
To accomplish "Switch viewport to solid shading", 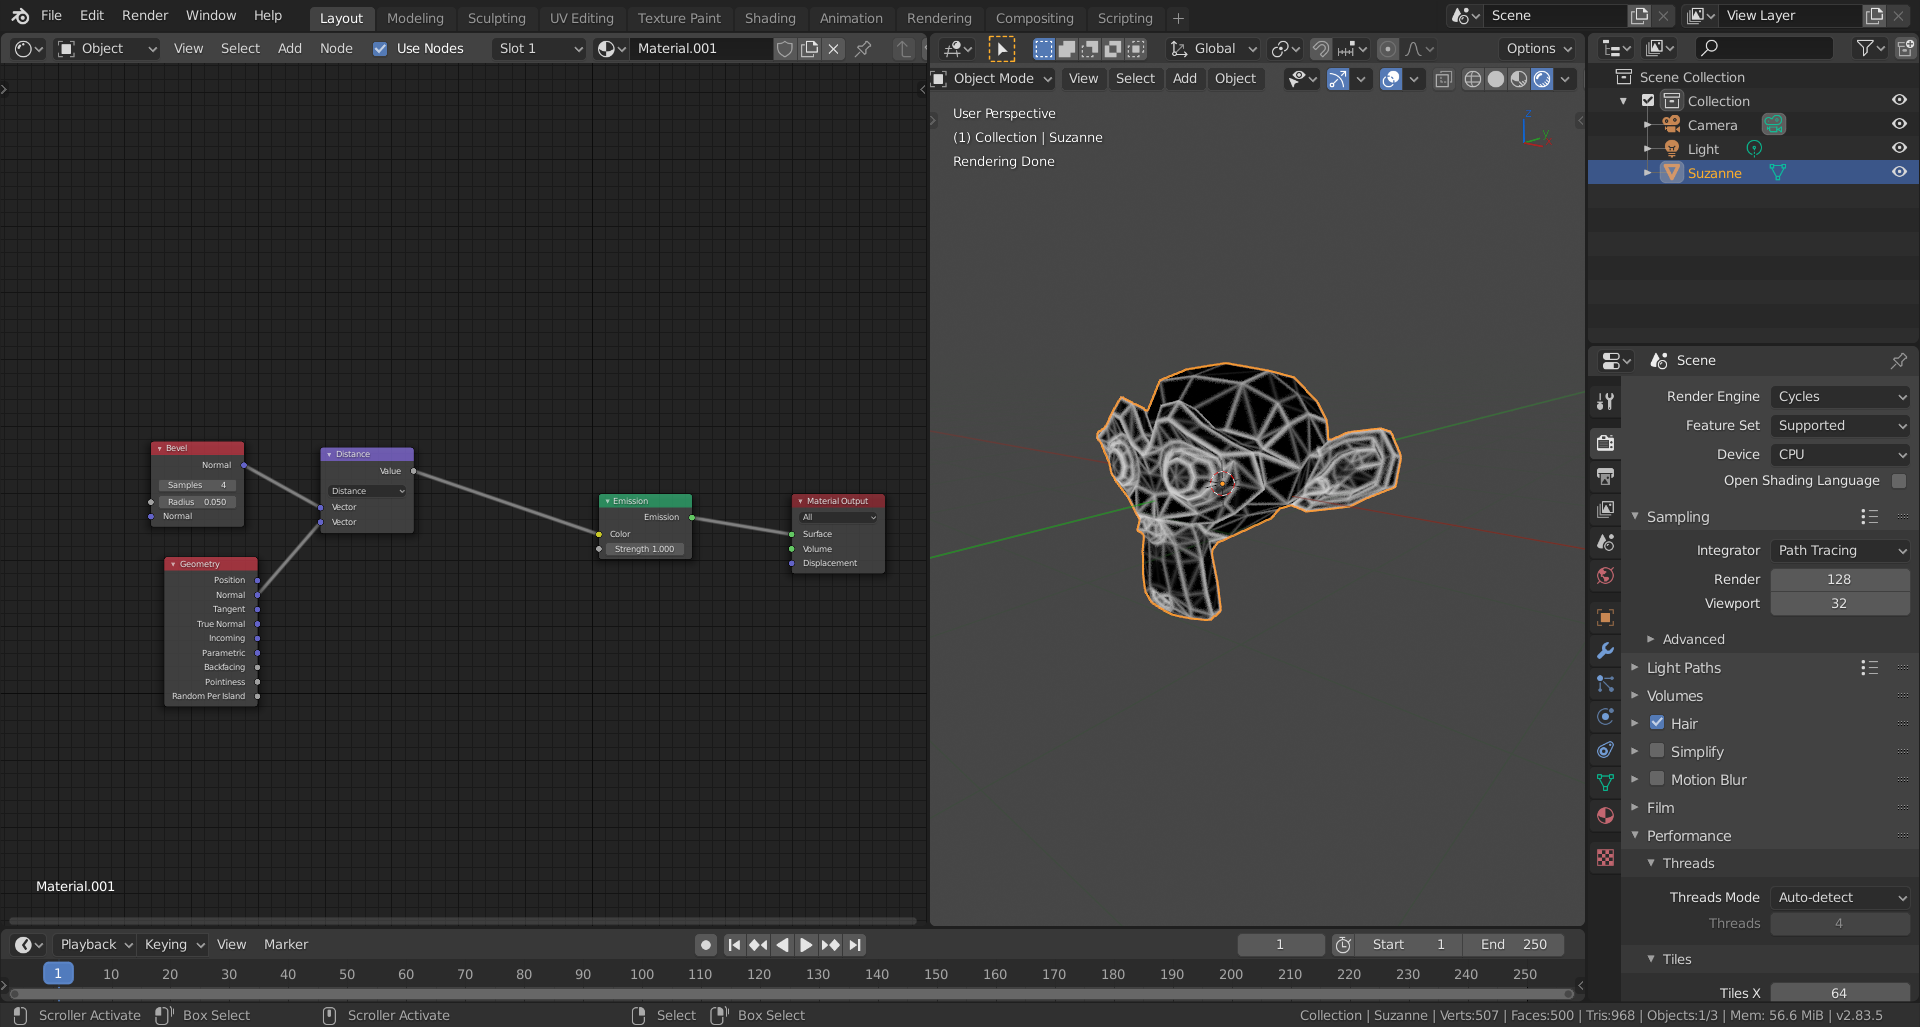I will coord(1496,79).
